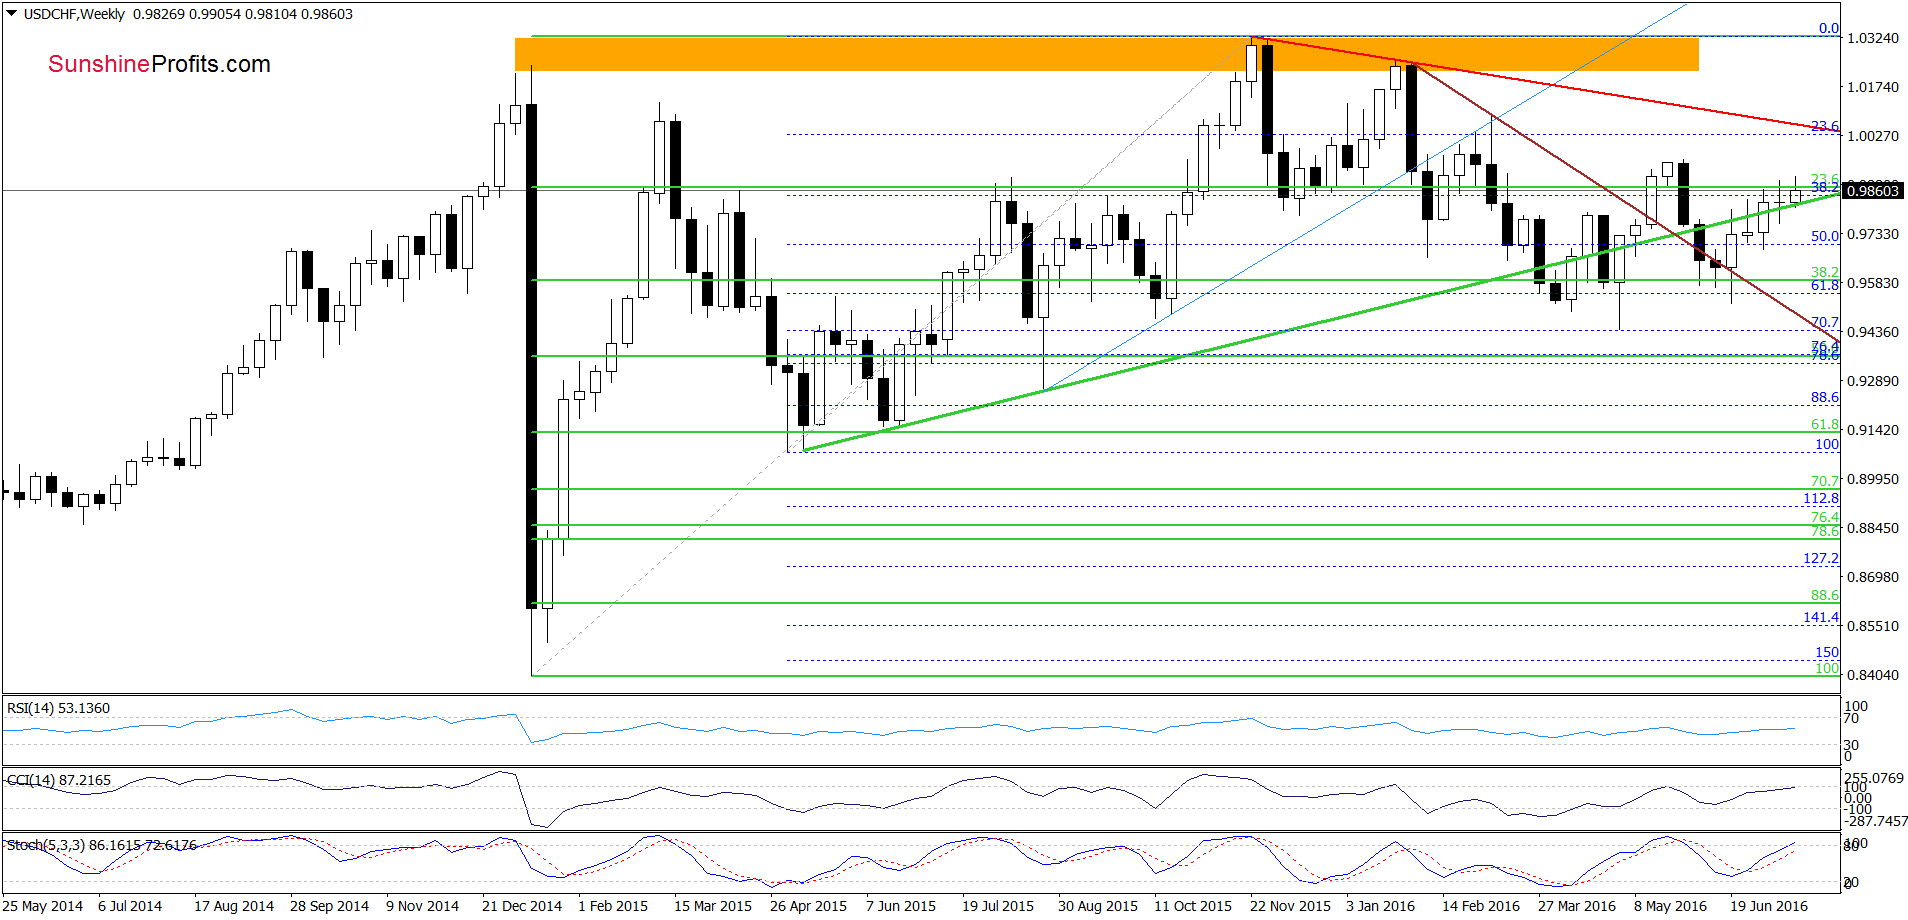The width and height of the screenshot is (1908, 920).
Task: Select the 14 Feb 2016 date label
Action: [1481, 906]
